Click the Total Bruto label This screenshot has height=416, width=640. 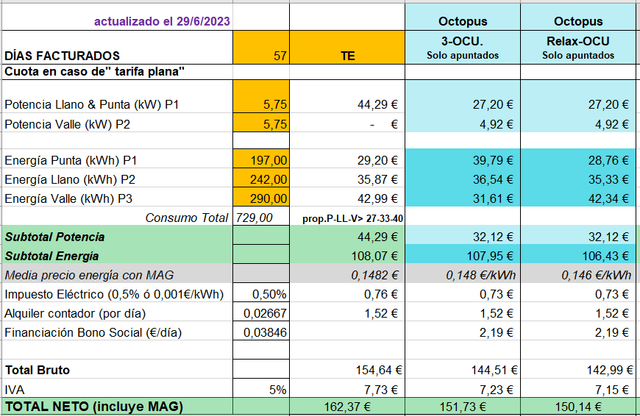pos(117,369)
